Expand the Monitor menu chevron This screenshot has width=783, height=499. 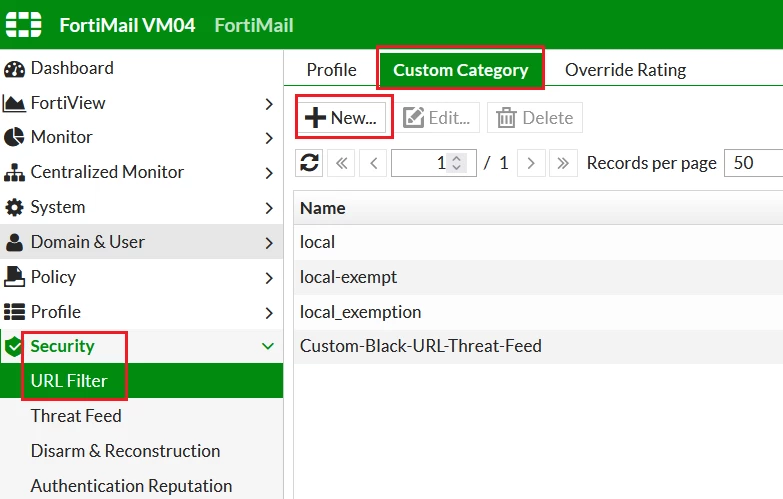pos(269,138)
